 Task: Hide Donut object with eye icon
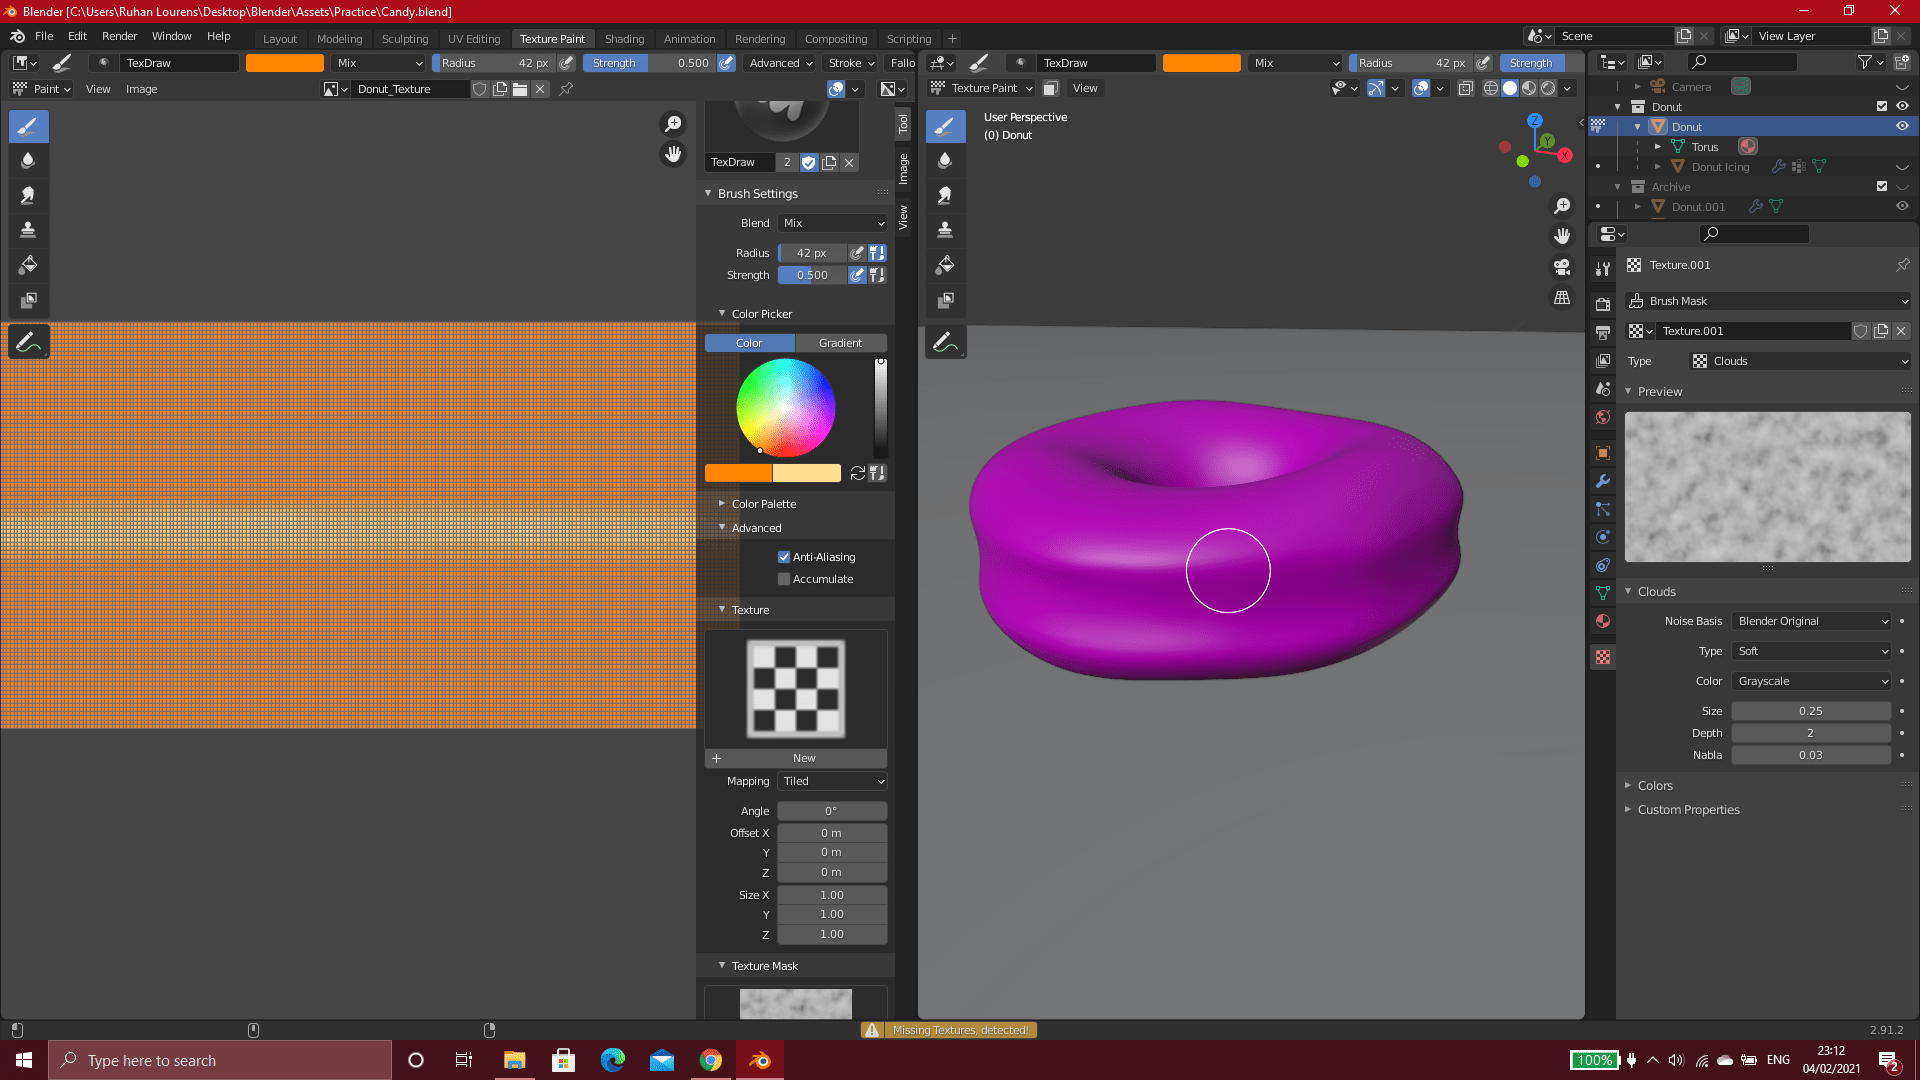tap(1902, 127)
